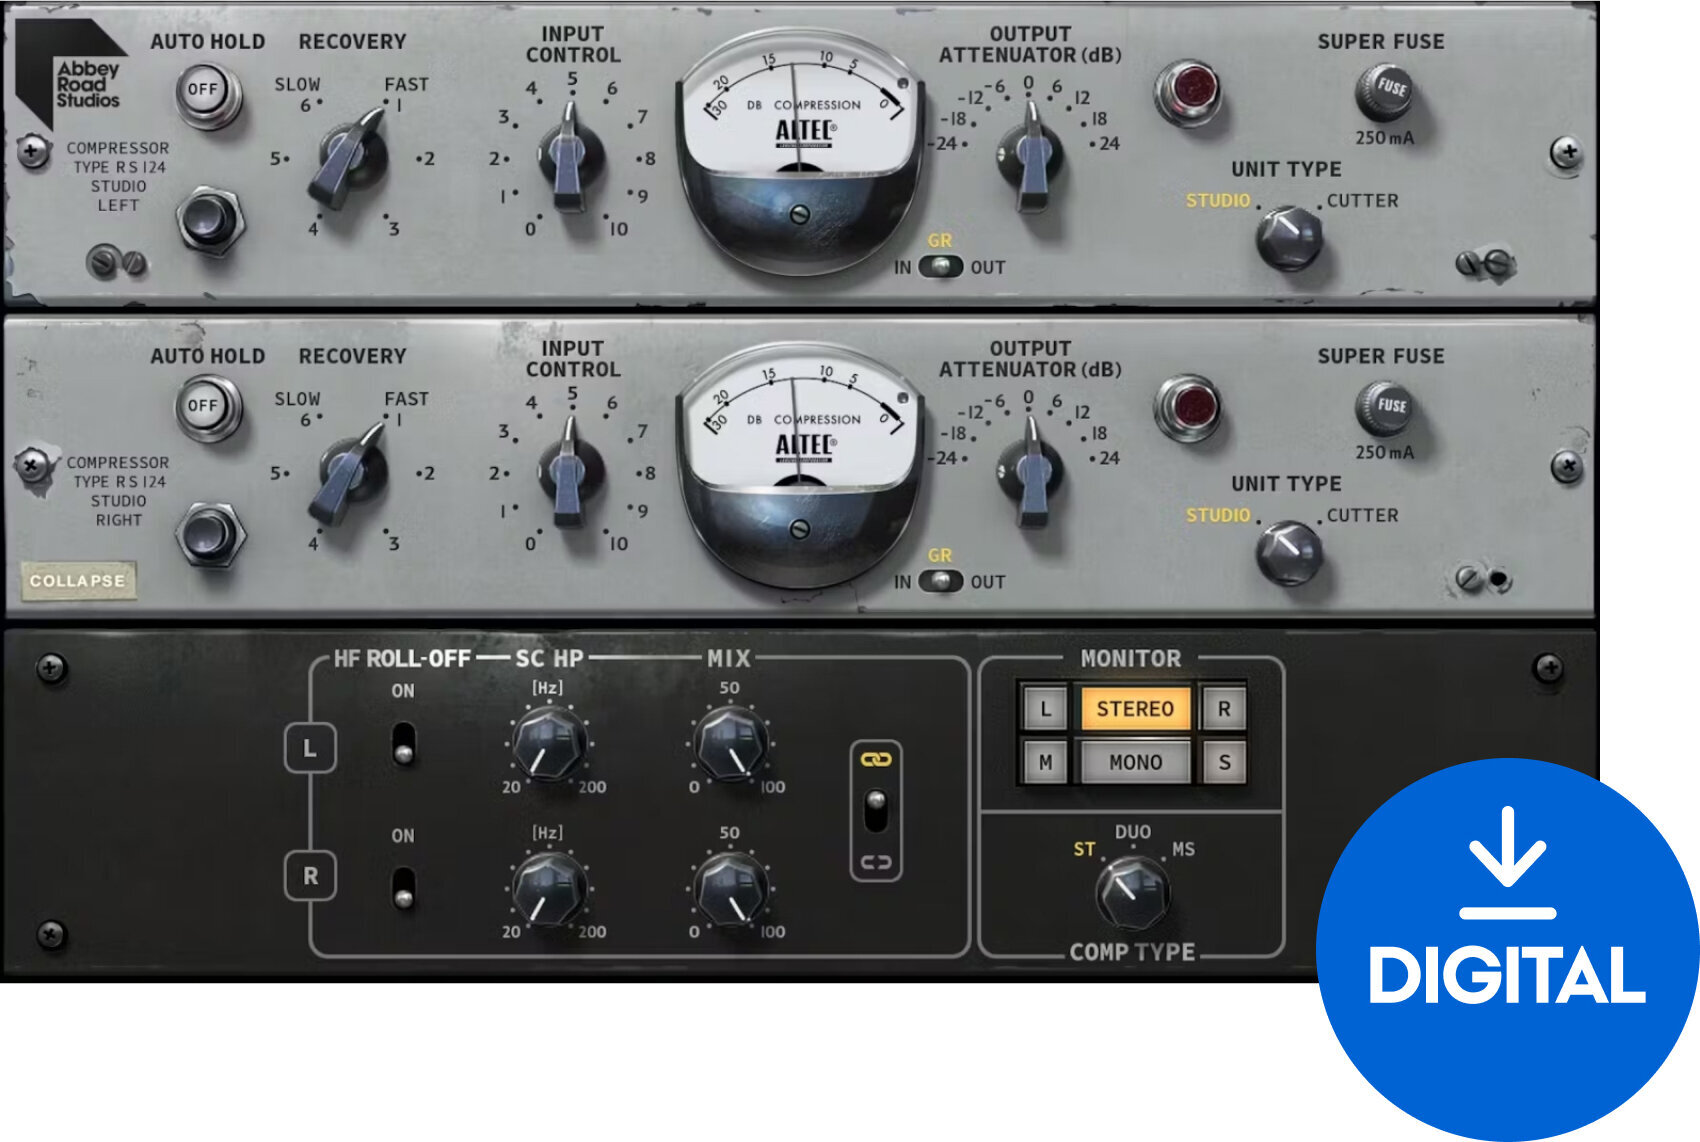1700x1142 pixels.
Task: Click the right unit Altec compression meter
Action: coord(799,465)
